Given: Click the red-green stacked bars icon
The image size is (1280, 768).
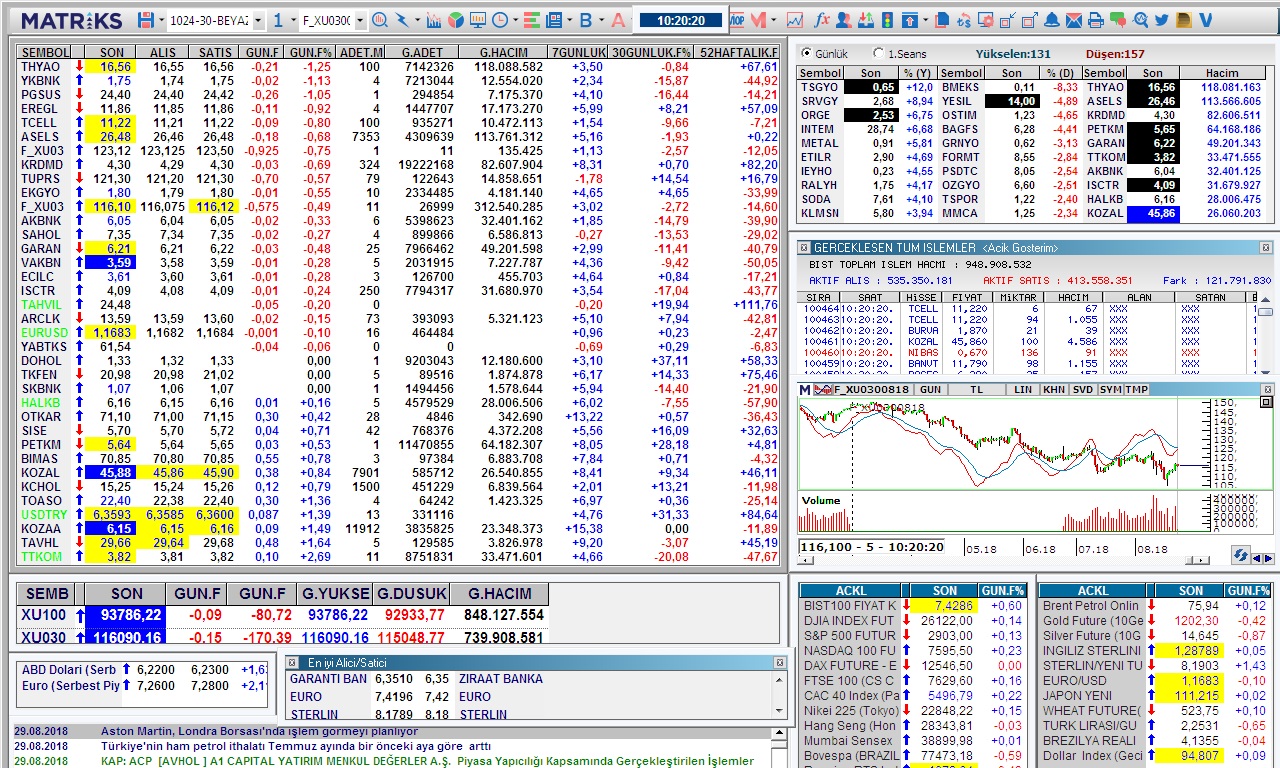Looking at the screenshot, I should (532, 20).
